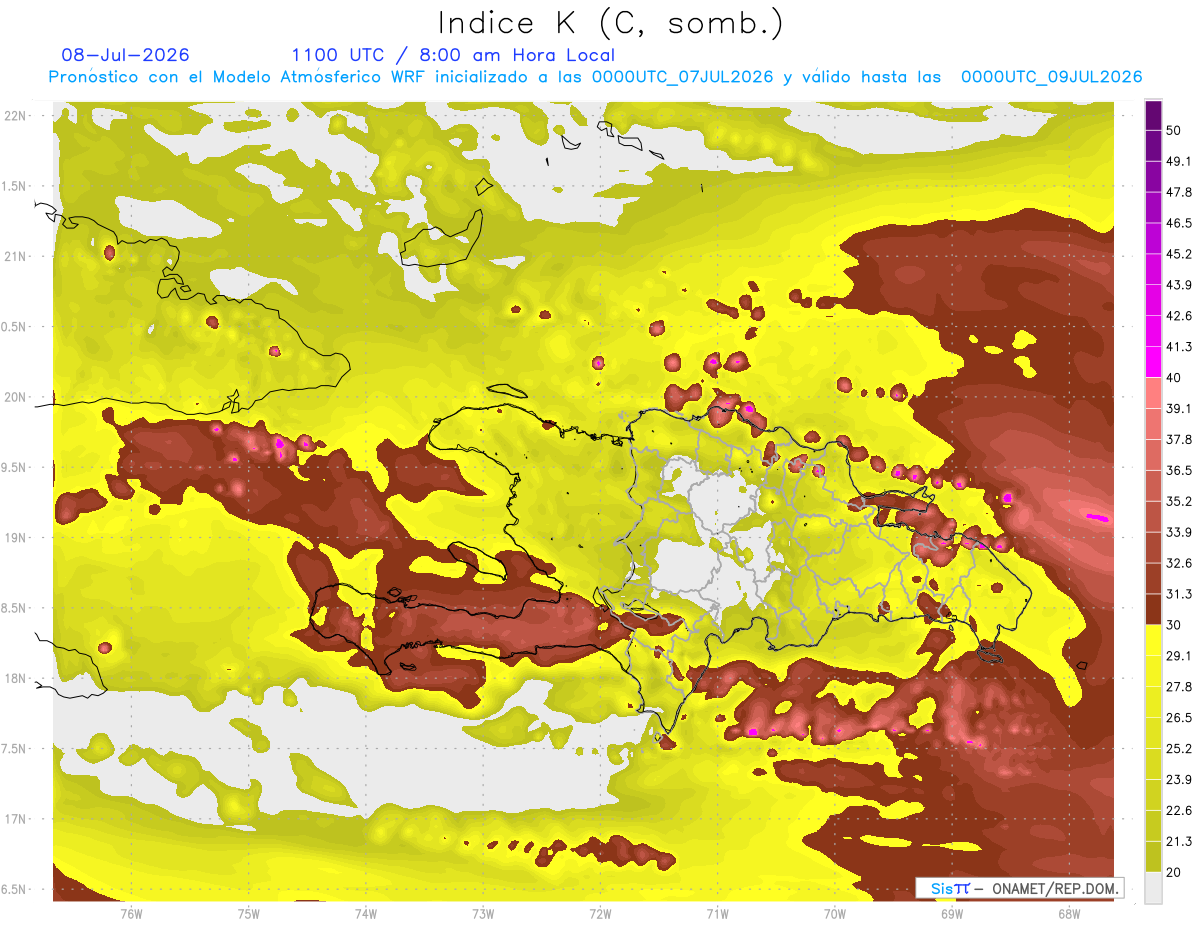
Task: Click colorbar label '45.2'
Action: pos(1178,253)
